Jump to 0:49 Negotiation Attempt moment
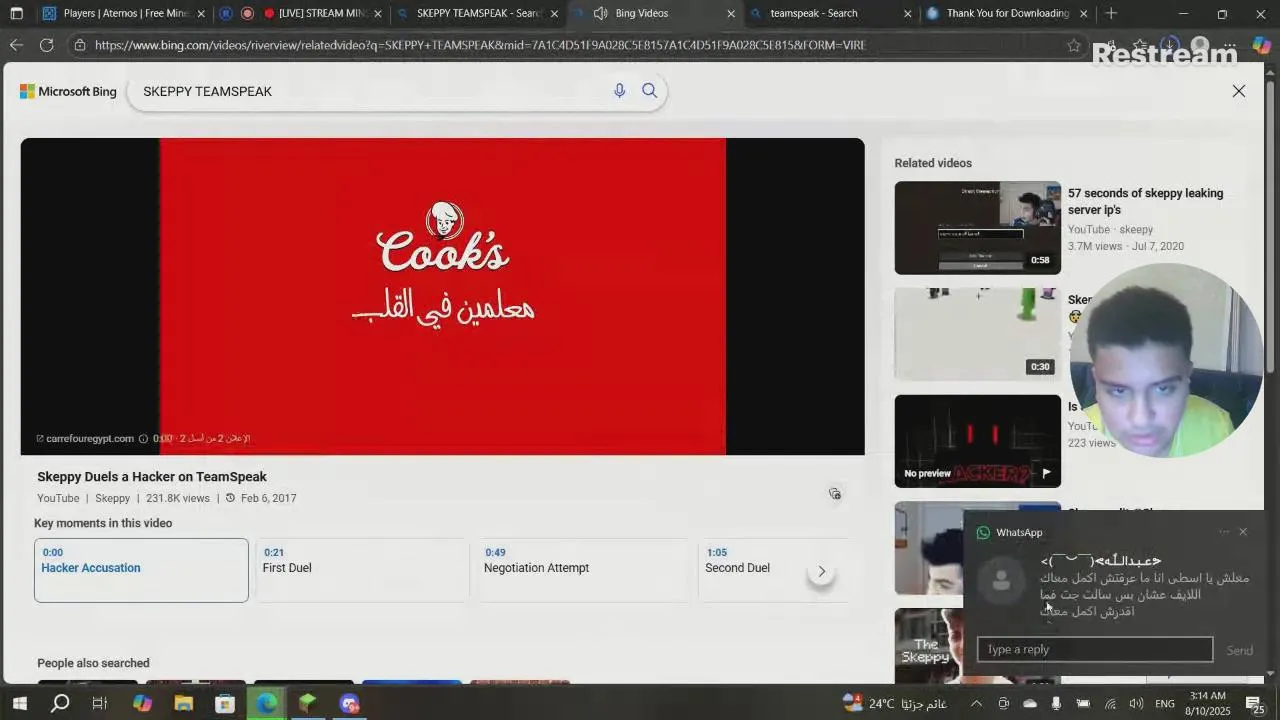 [583, 570]
